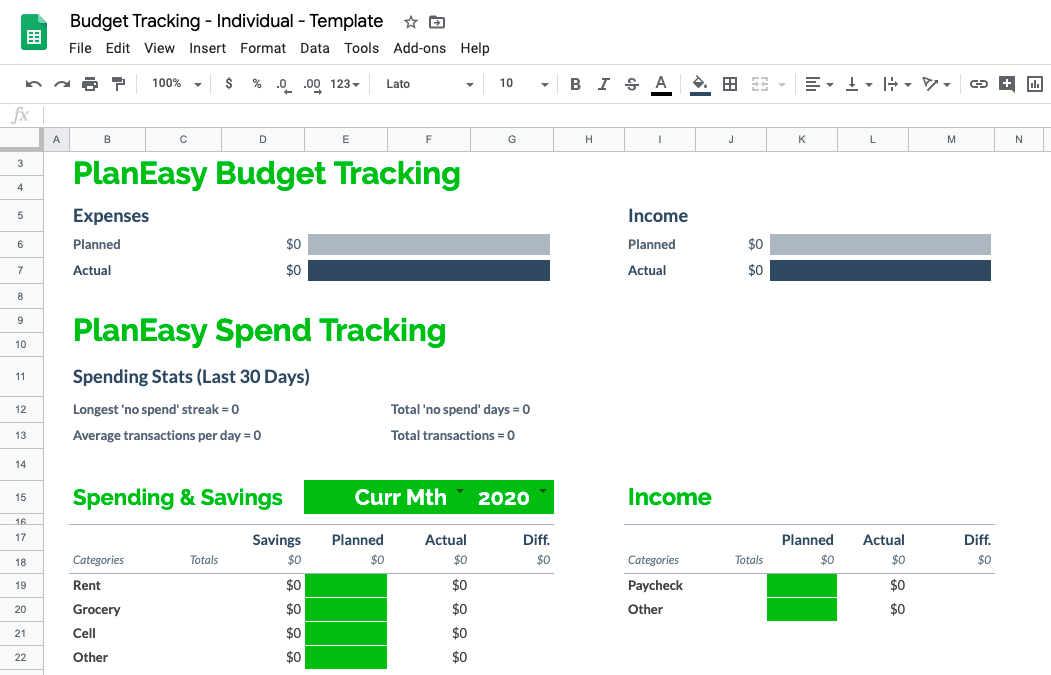Open the View menu
The width and height of the screenshot is (1051, 675).
pyautogui.click(x=159, y=48)
